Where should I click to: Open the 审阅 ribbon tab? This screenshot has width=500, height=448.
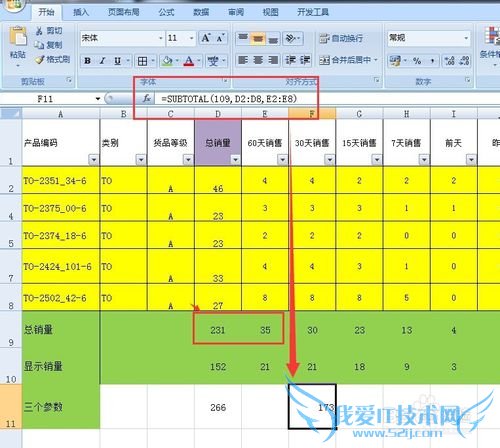236,12
